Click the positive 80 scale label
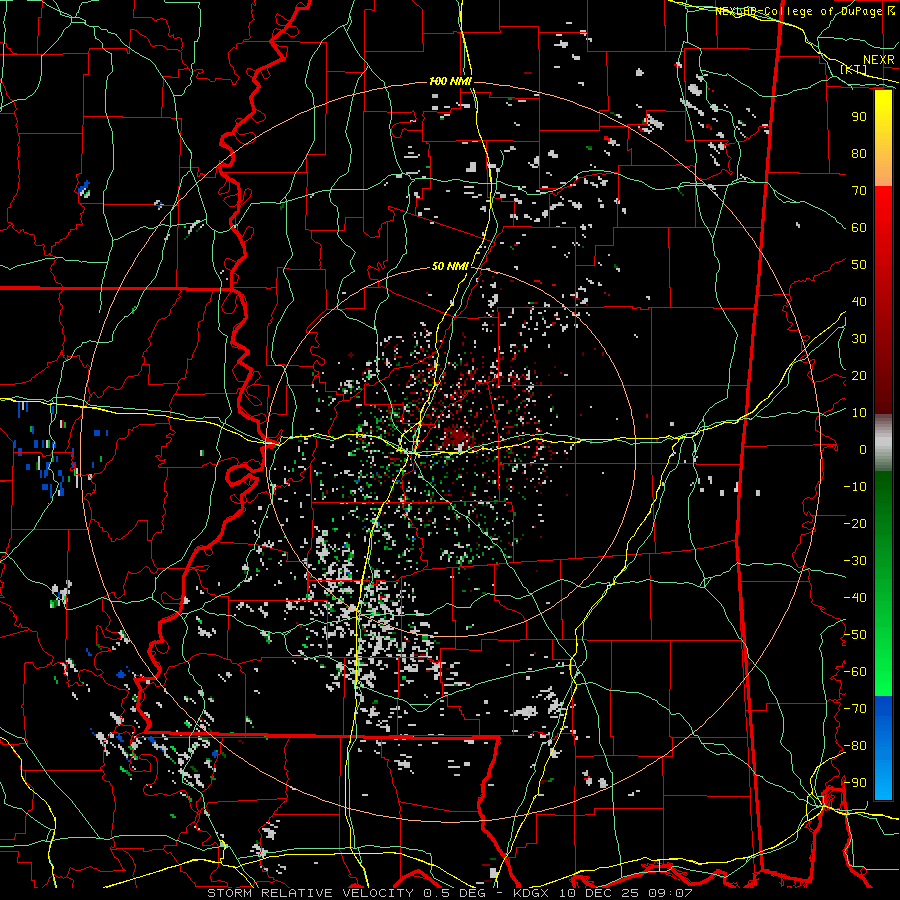The width and height of the screenshot is (900, 900). click(859, 153)
